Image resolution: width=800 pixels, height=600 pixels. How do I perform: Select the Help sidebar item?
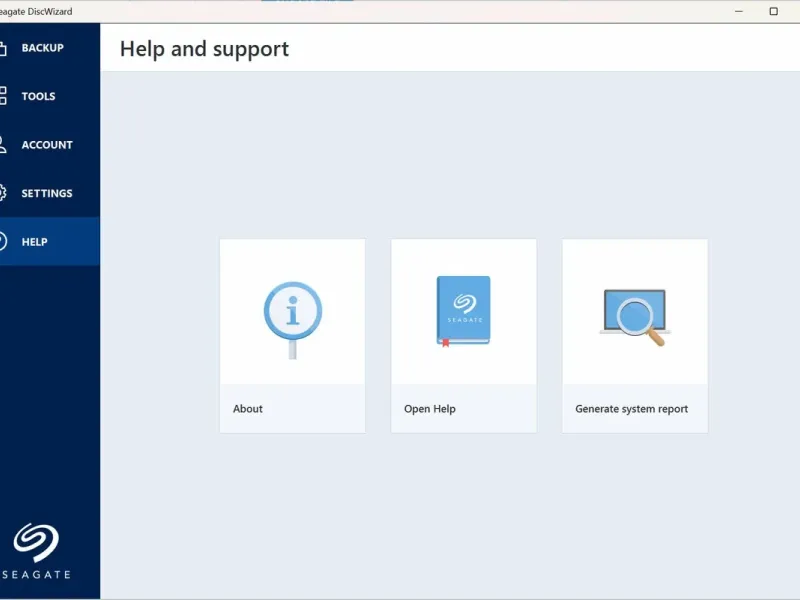coord(49,241)
